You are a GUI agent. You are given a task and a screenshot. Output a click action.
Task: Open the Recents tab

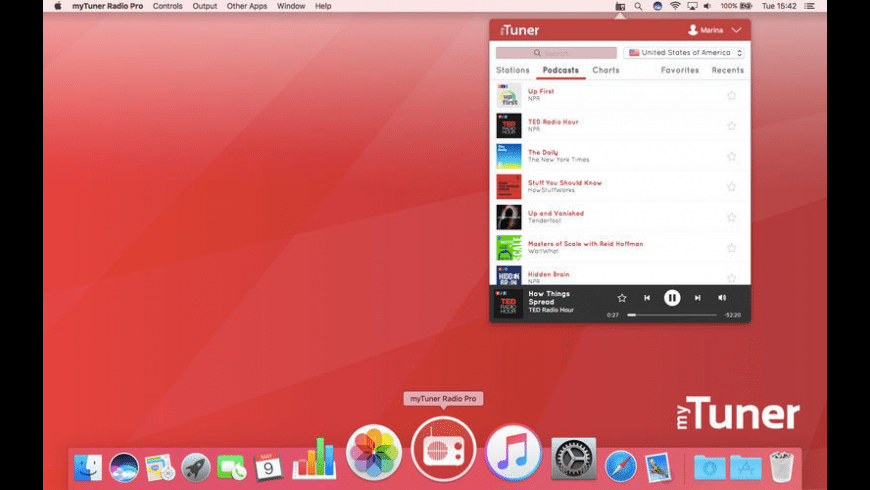pyautogui.click(x=727, y=70)
